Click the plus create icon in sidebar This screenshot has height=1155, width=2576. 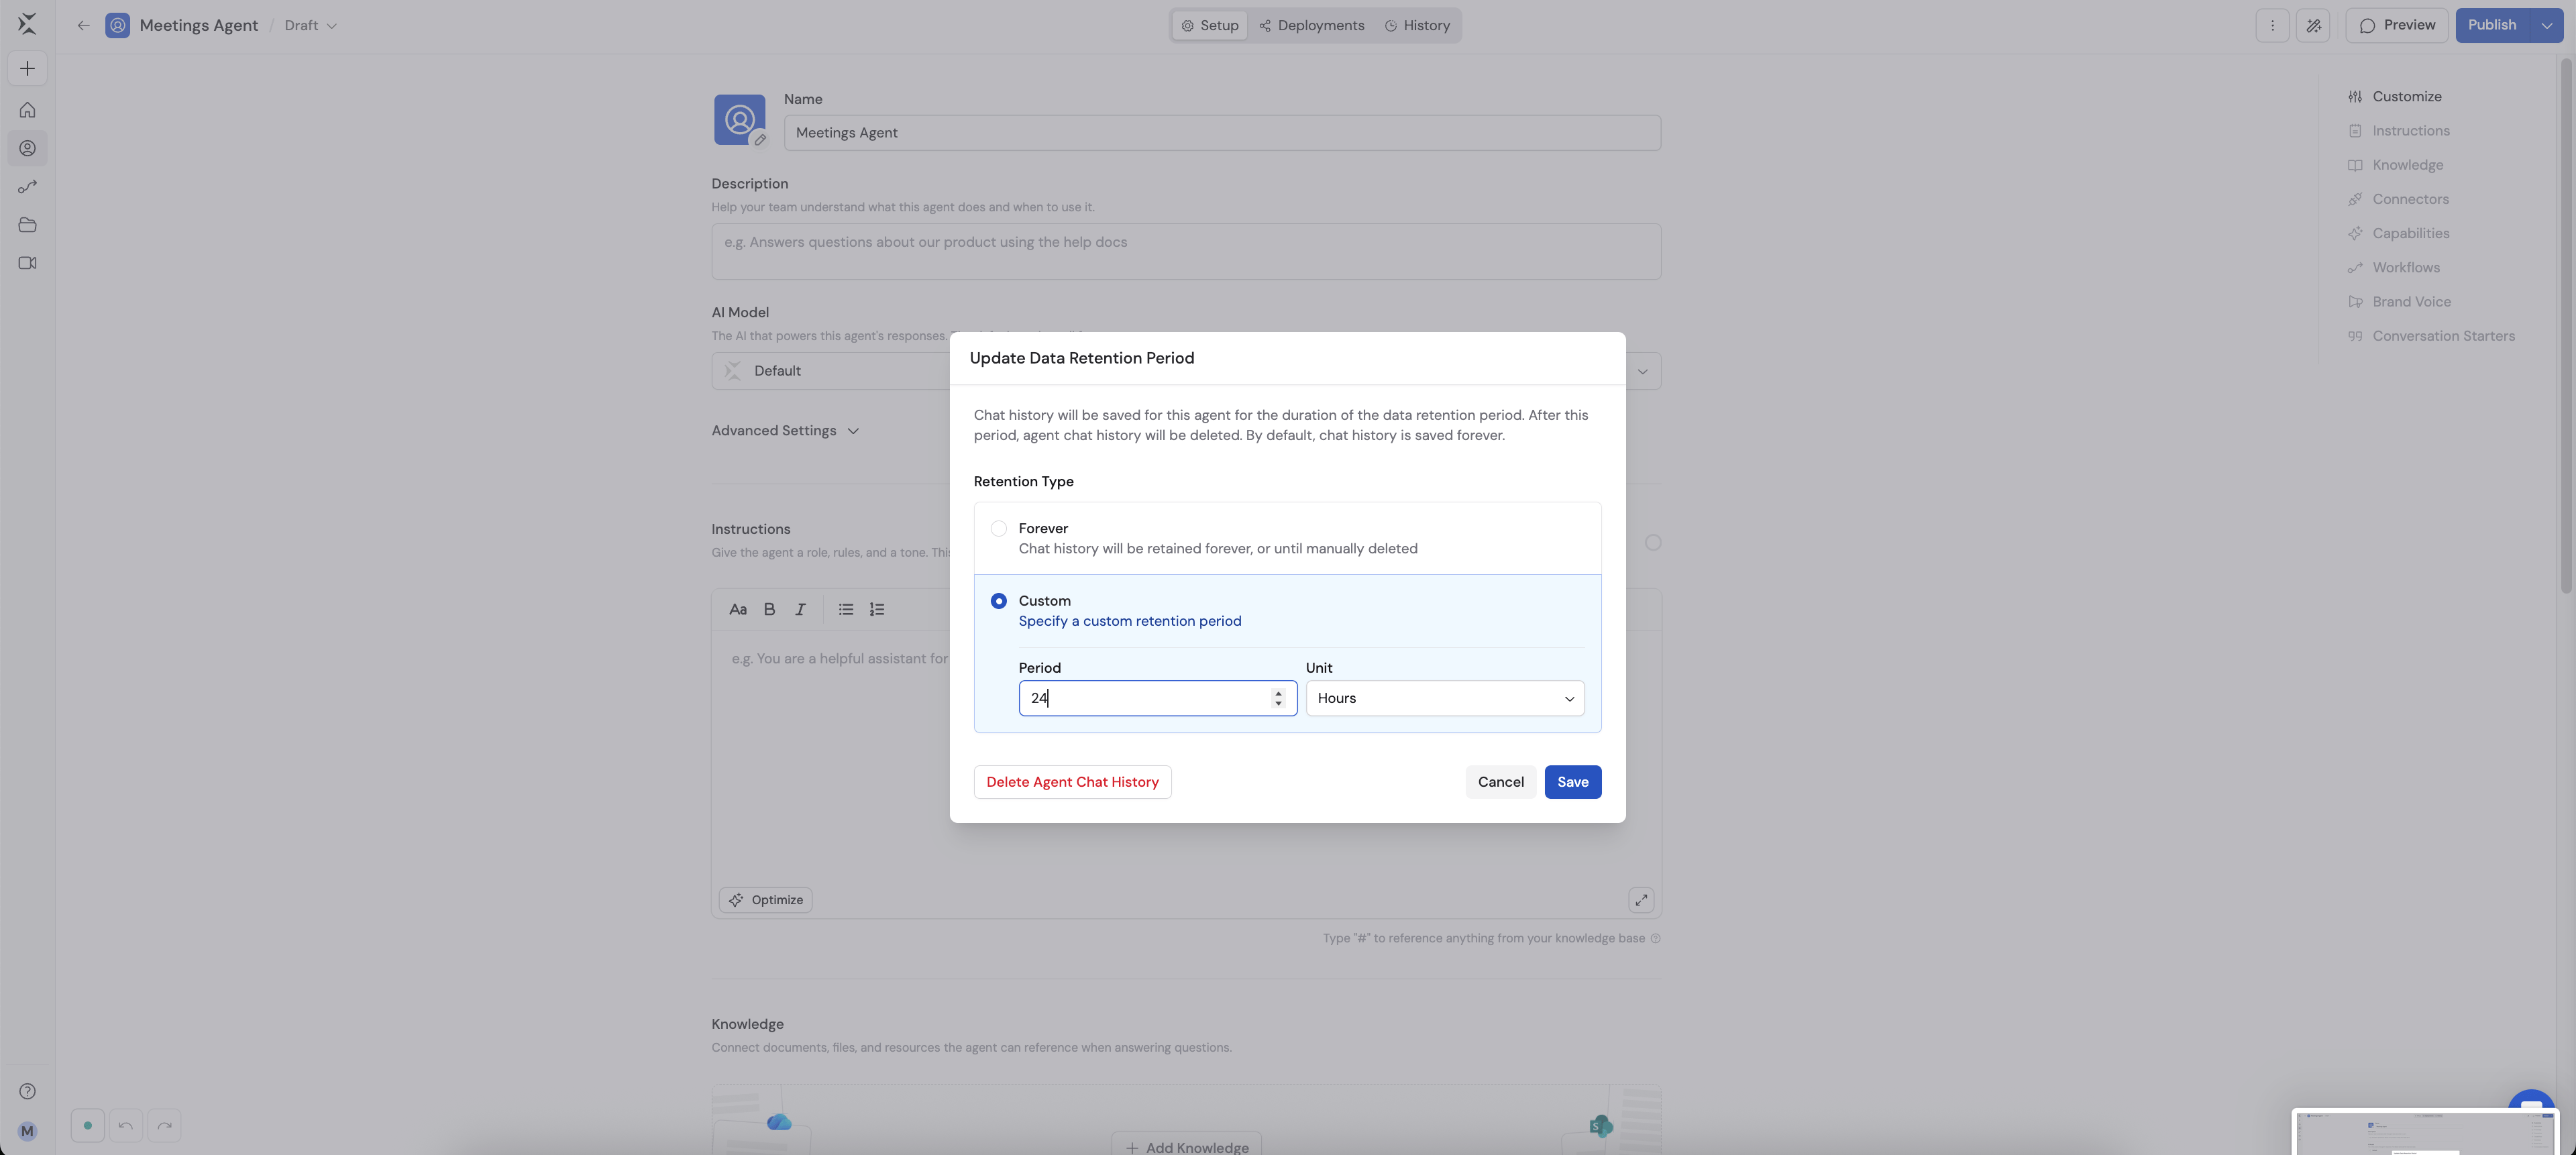[x=27, y=68]
